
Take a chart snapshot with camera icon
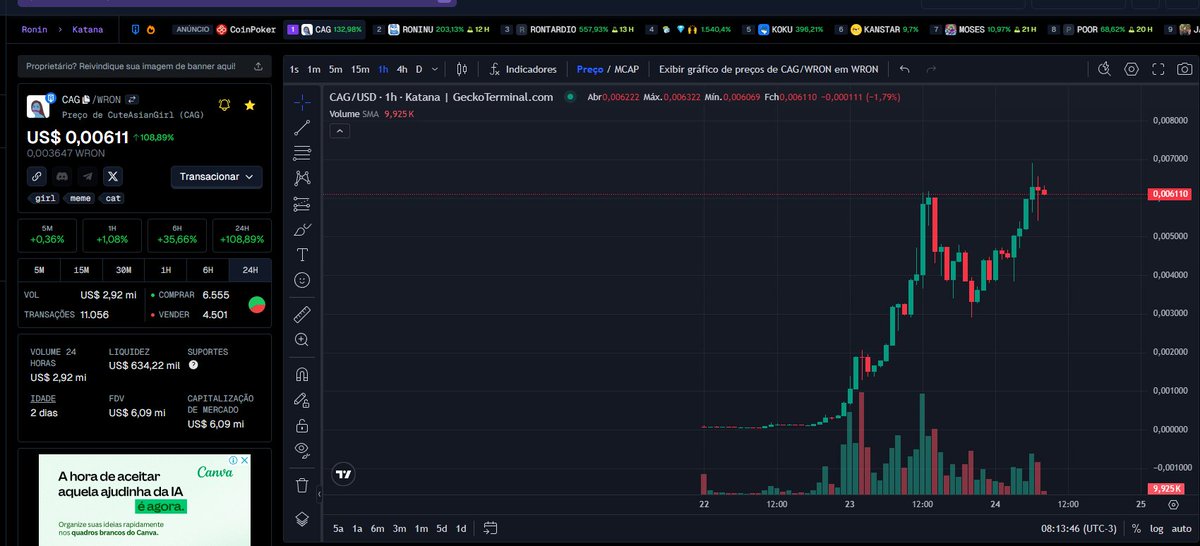1184,69
